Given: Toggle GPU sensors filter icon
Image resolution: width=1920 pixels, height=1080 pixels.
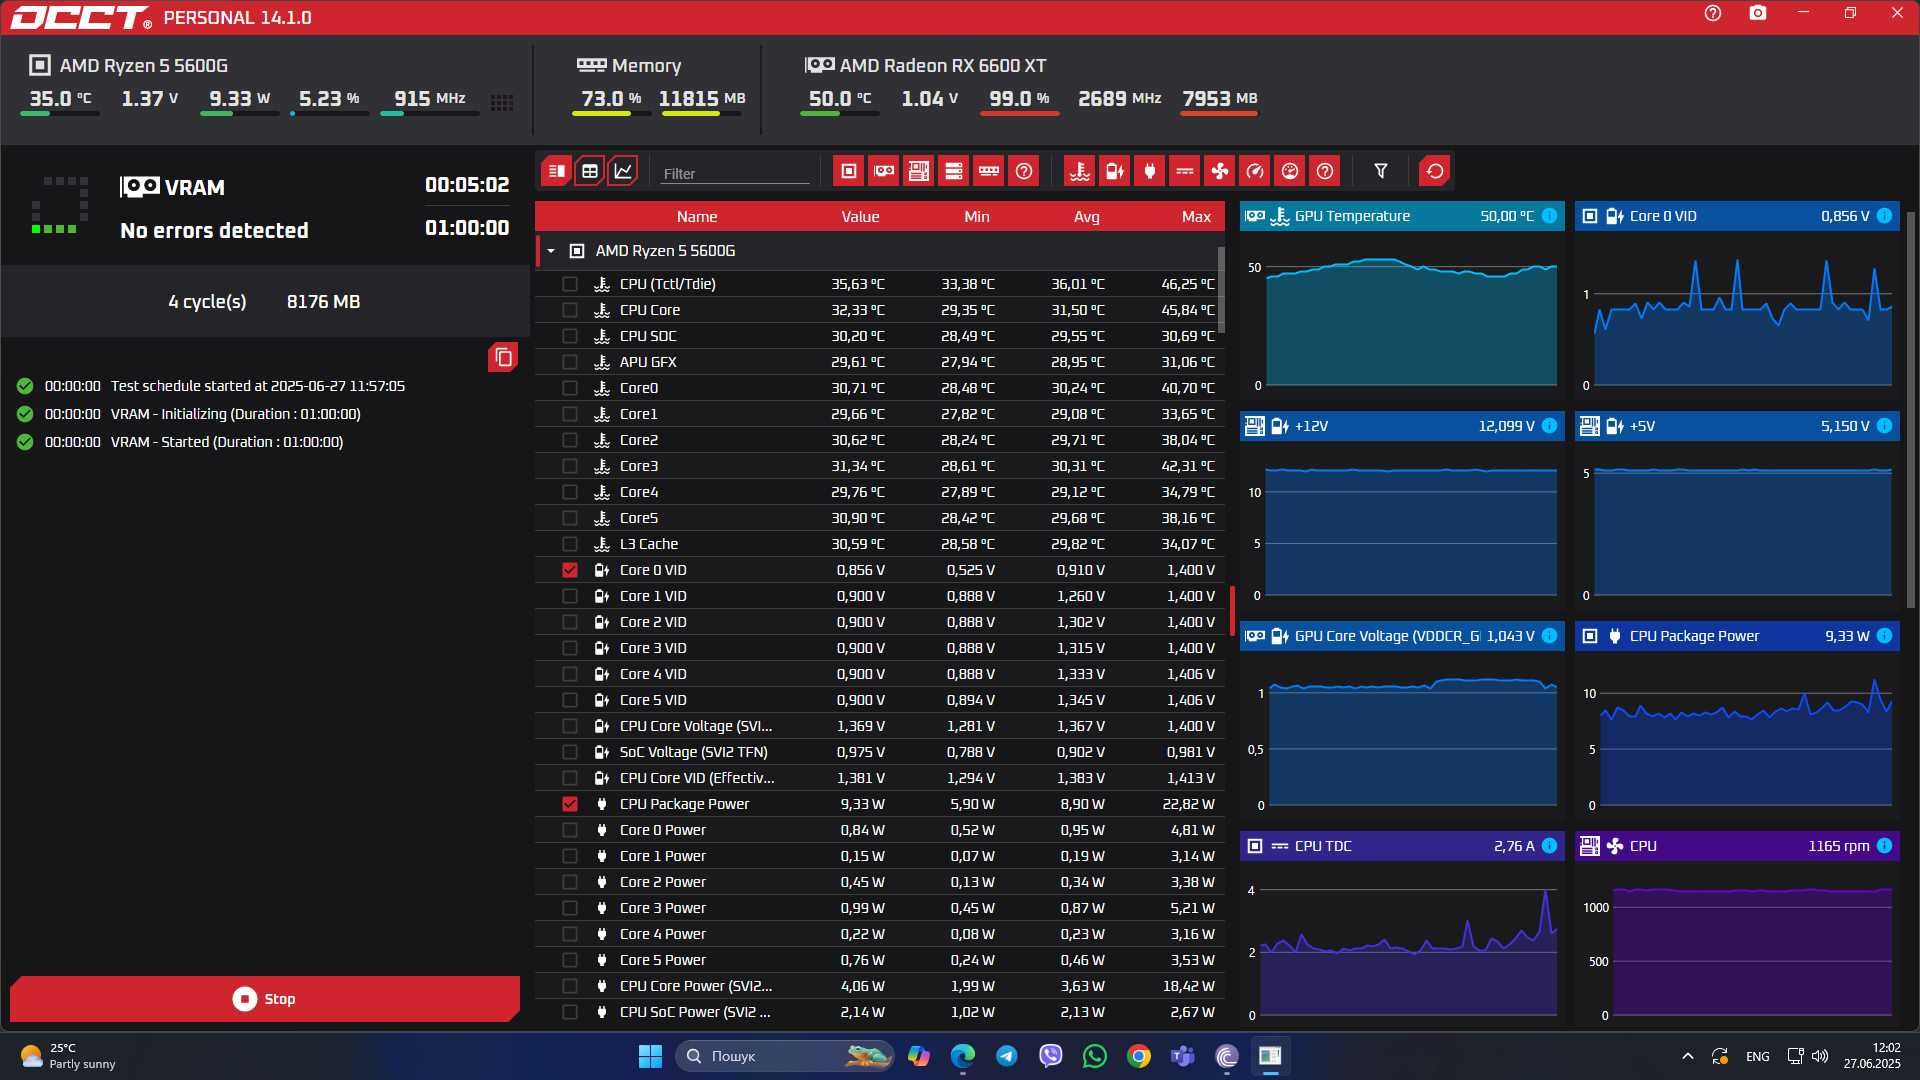Looking at the screenshot, I should [x=884, y=171].
